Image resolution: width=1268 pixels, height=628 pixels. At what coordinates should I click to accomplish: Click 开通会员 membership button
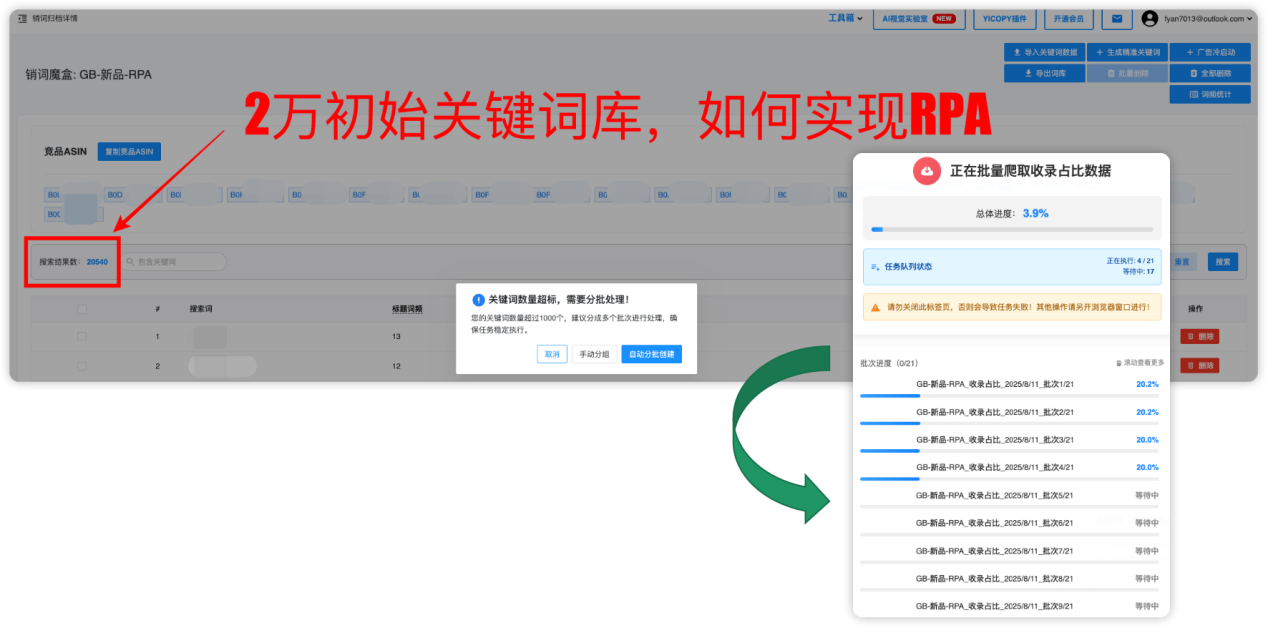[x=1069, y=18]
